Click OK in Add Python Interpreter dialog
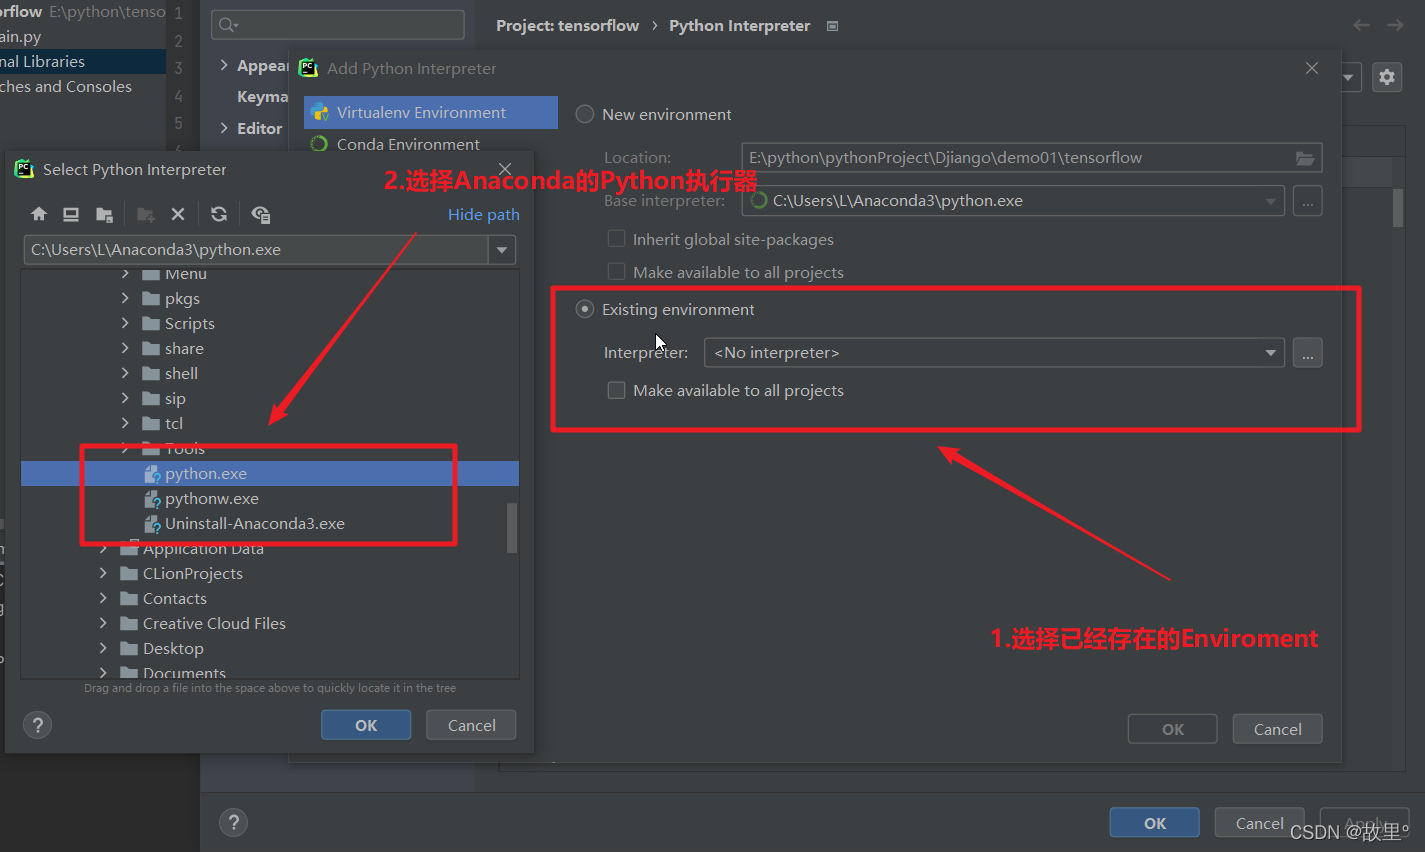 (1173, 729)
